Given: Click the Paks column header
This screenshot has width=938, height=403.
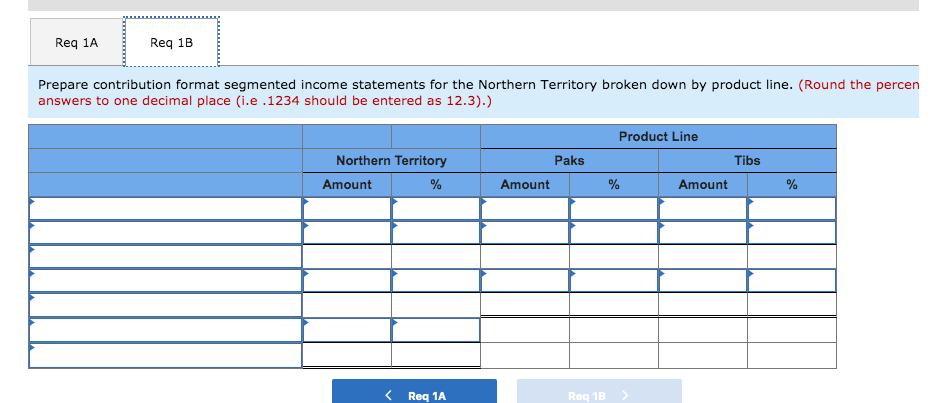Looking at the screenshot, I should [570, 160].
